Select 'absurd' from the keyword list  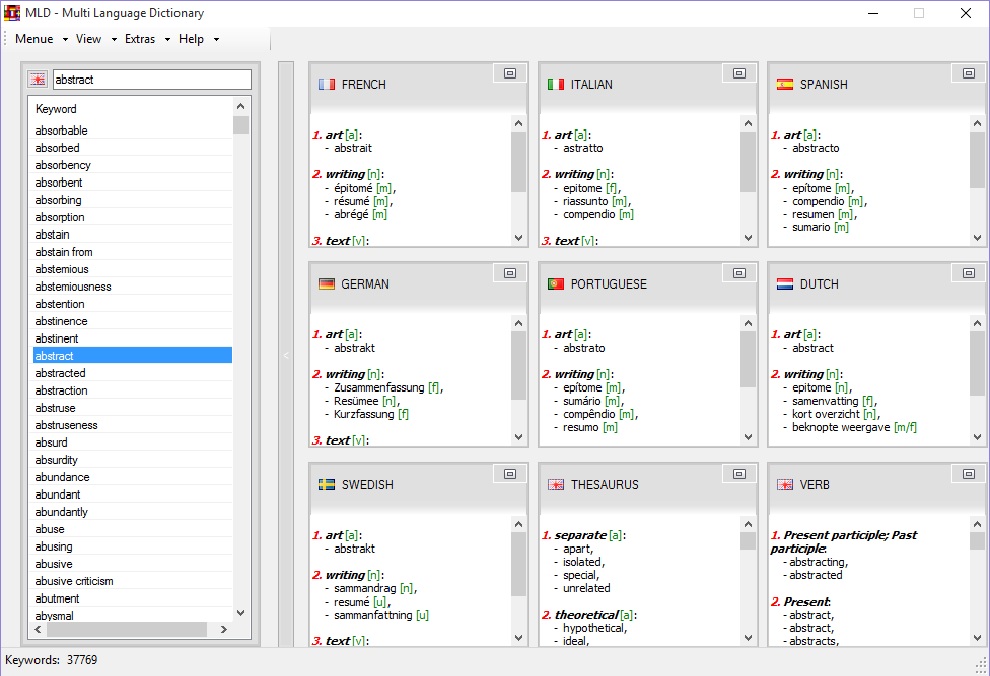52,443
